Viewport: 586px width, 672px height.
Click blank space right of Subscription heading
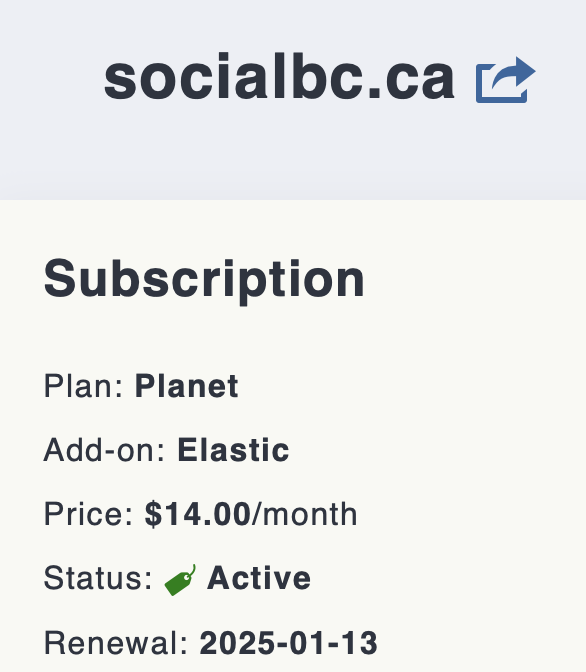click(472, 280)
